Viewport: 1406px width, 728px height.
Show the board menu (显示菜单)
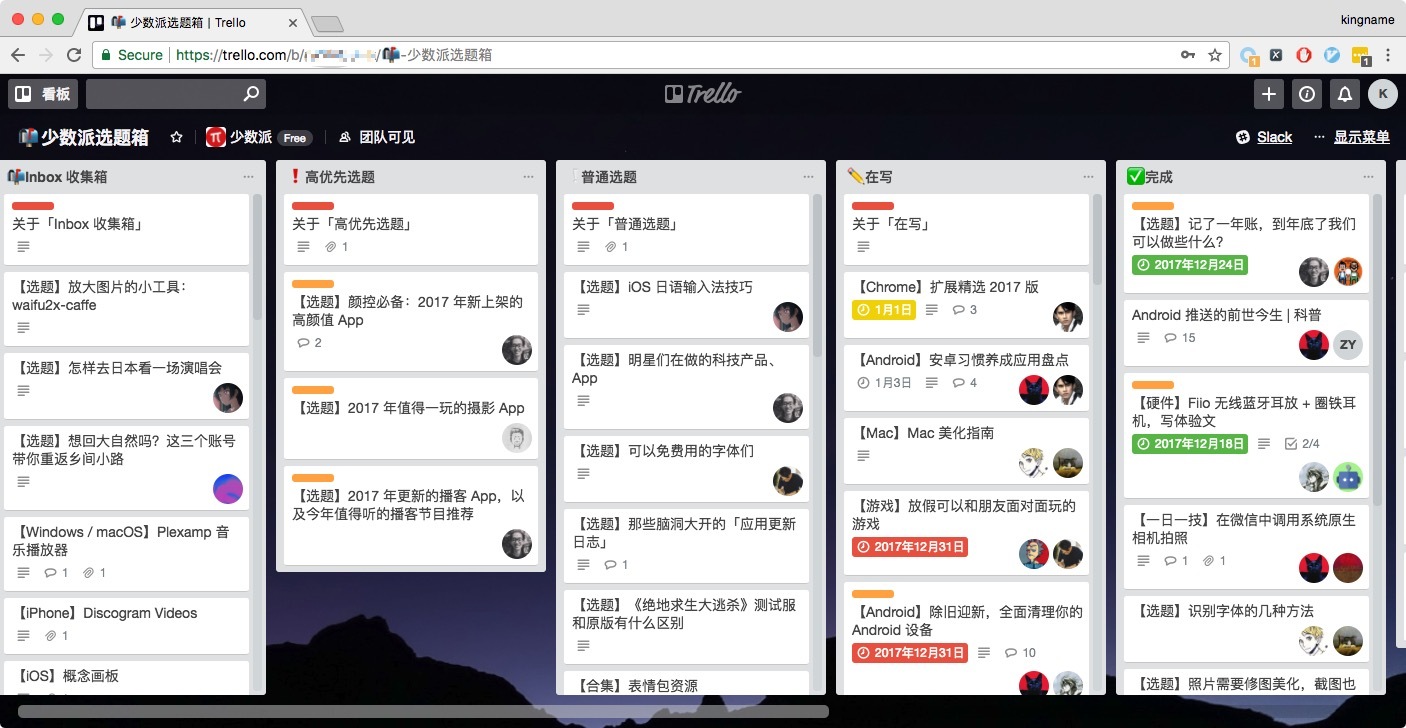coord(1351,137)
